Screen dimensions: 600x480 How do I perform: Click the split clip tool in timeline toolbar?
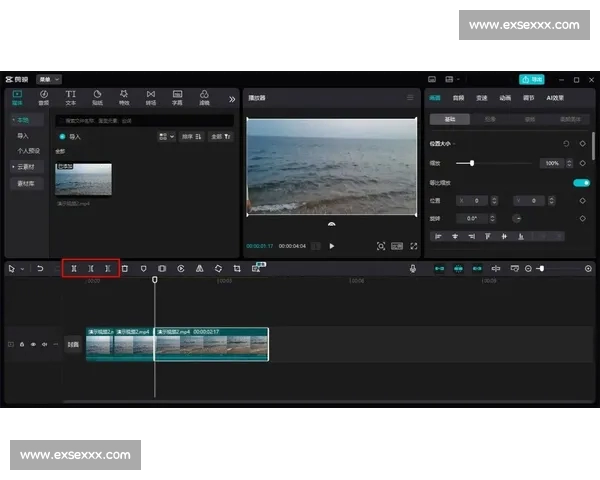(x=73, y=268)
